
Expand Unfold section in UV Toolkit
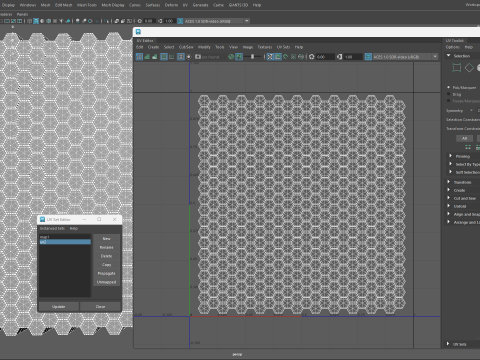[x=449, y=206]
